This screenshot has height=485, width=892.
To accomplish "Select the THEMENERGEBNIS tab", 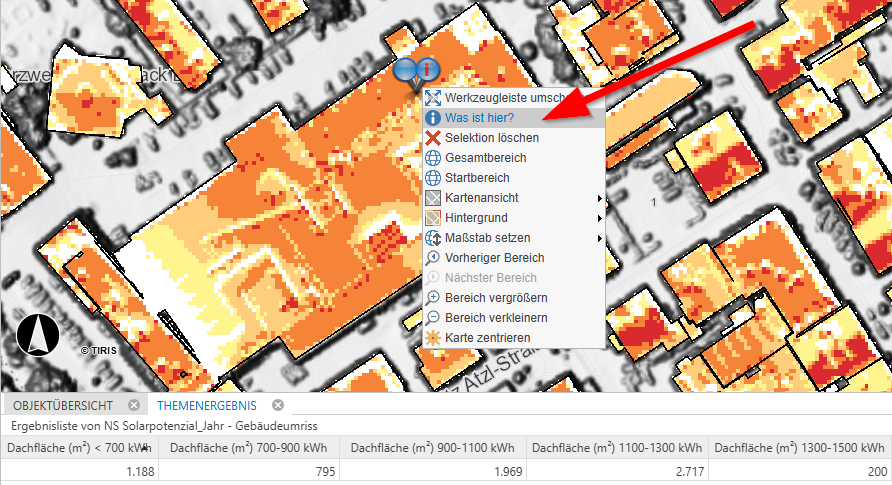I will (x=207, y=406).
